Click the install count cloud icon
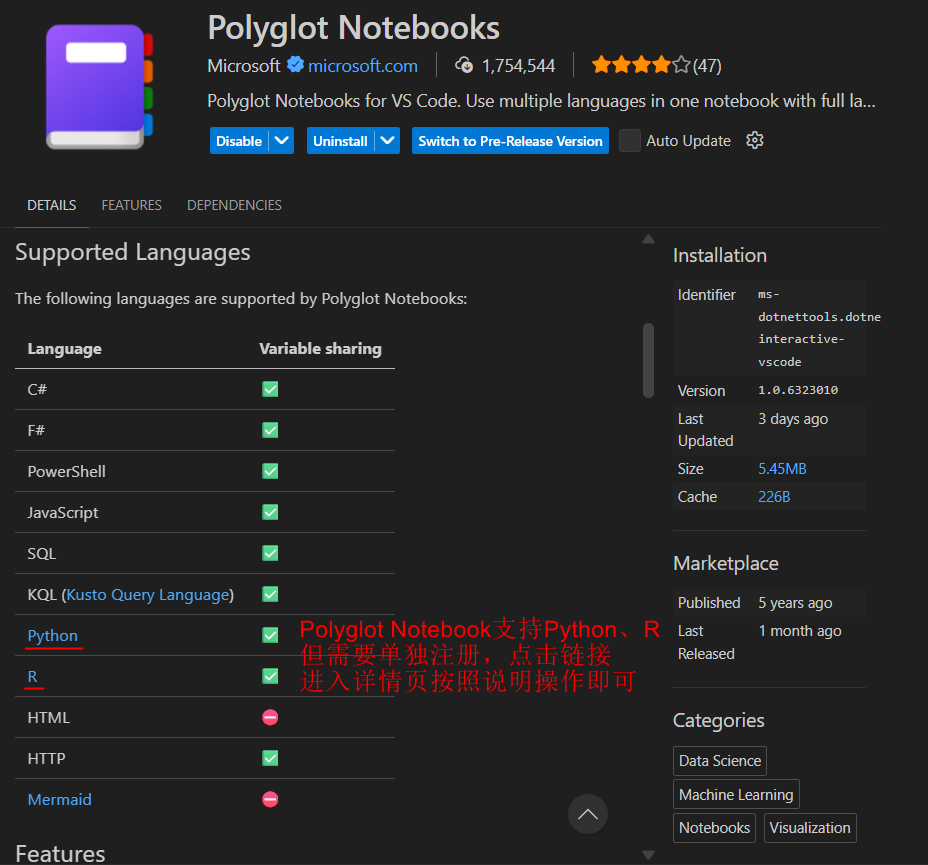 464,65
